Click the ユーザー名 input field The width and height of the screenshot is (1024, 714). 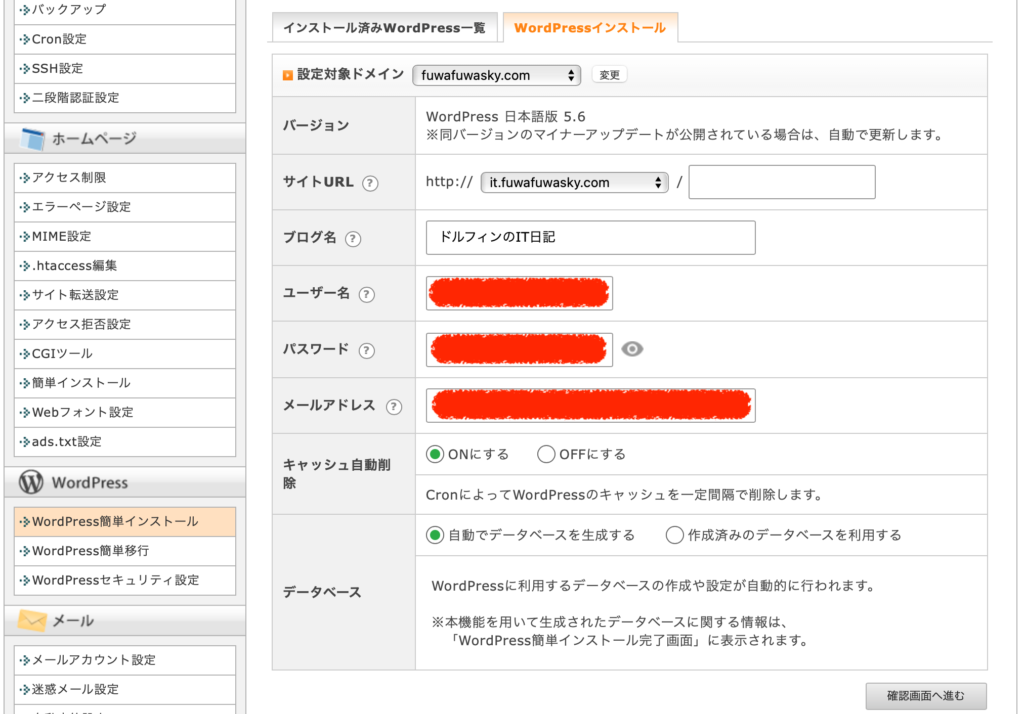(519, 293)
